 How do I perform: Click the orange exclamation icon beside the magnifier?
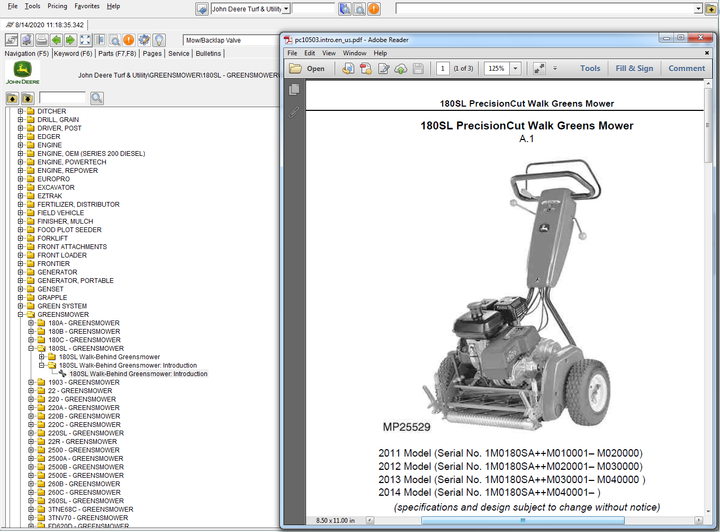click(129, 40)
